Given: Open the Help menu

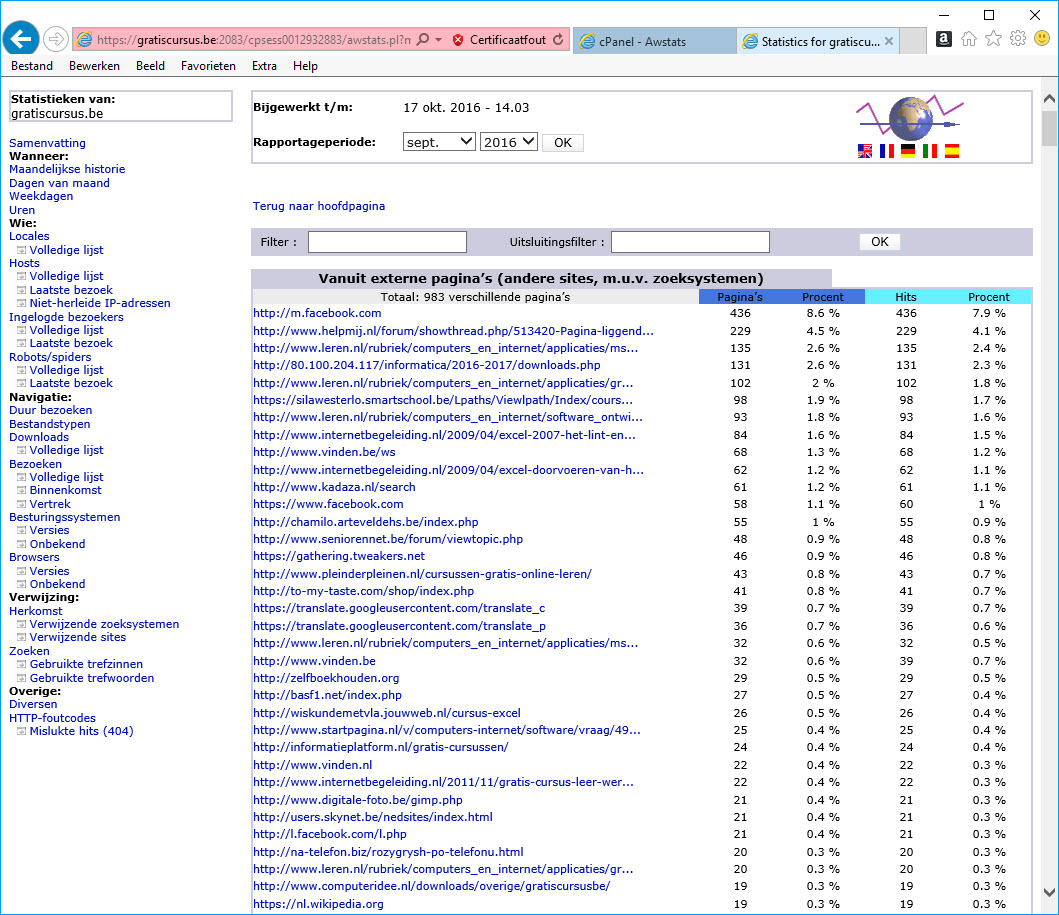Looking at the screenshot, I should 305,66.
